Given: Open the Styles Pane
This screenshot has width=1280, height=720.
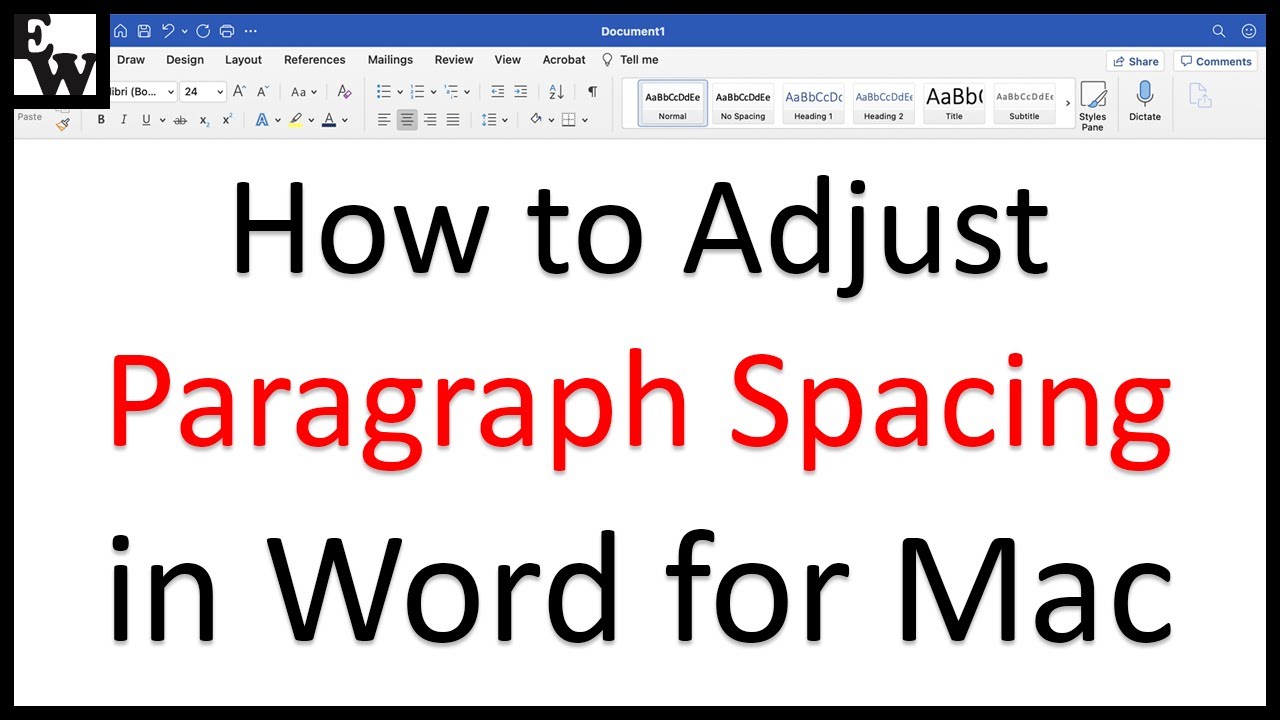Looking at the screenshot, I should click(x=1093, y=106).
